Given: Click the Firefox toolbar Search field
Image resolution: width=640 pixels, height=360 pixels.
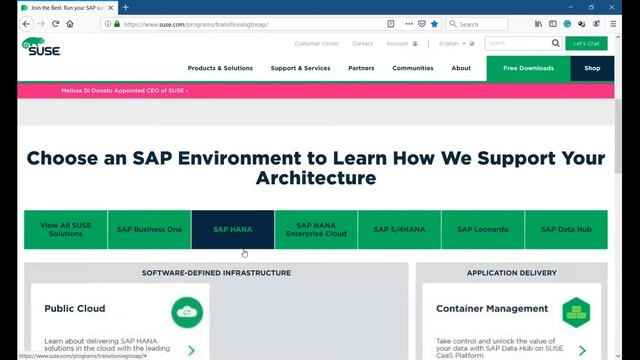Looking at the screenshot, I should click(x=477, y=24).
